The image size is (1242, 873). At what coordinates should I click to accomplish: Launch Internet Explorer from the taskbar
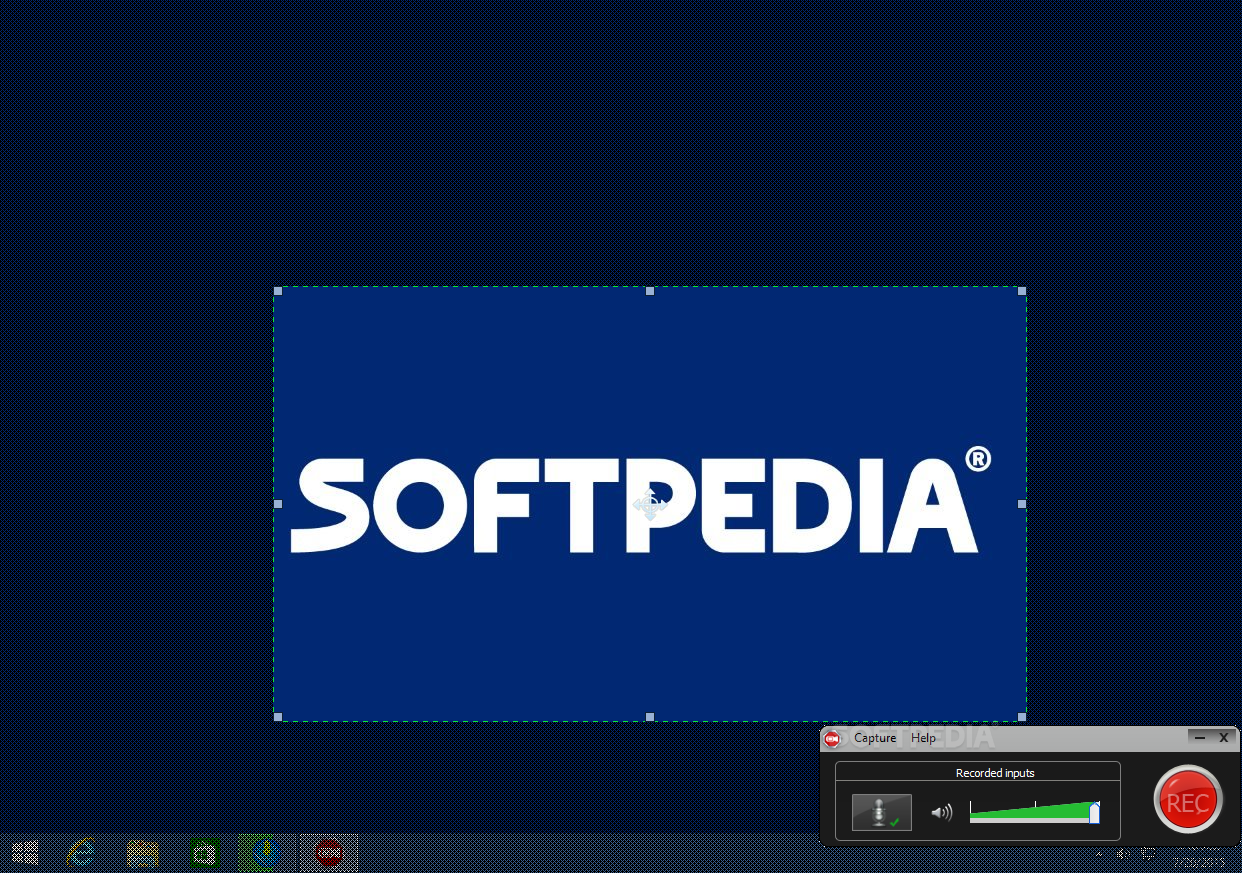(82, 853)
